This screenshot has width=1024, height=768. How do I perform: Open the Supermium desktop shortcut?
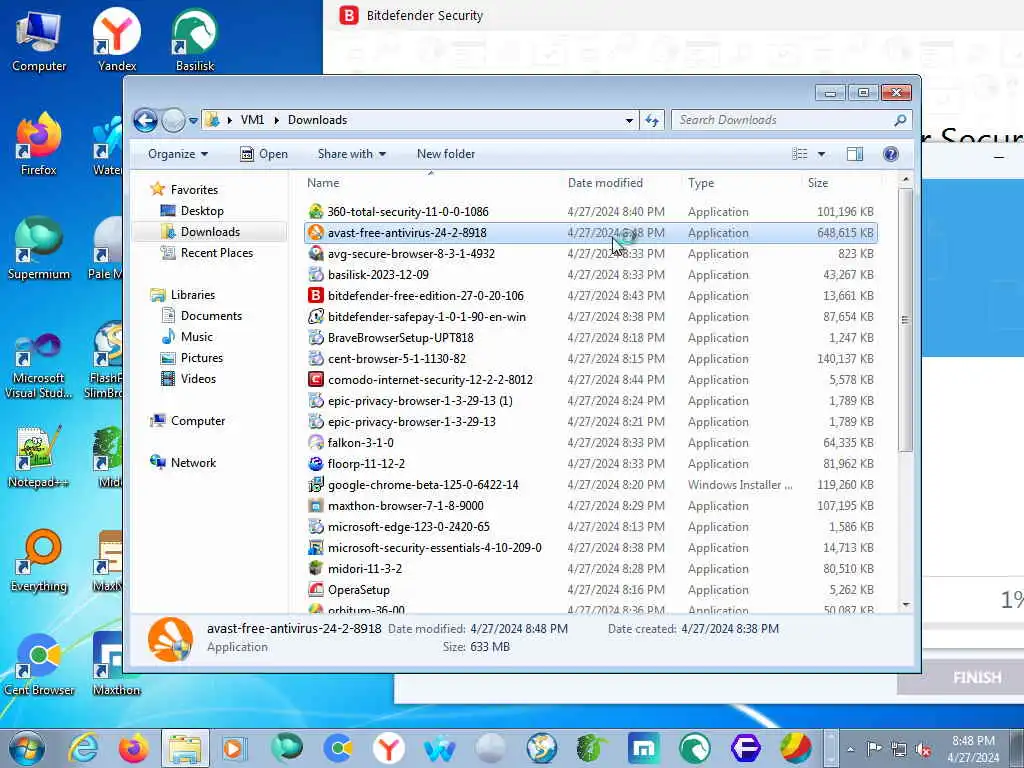39,248
